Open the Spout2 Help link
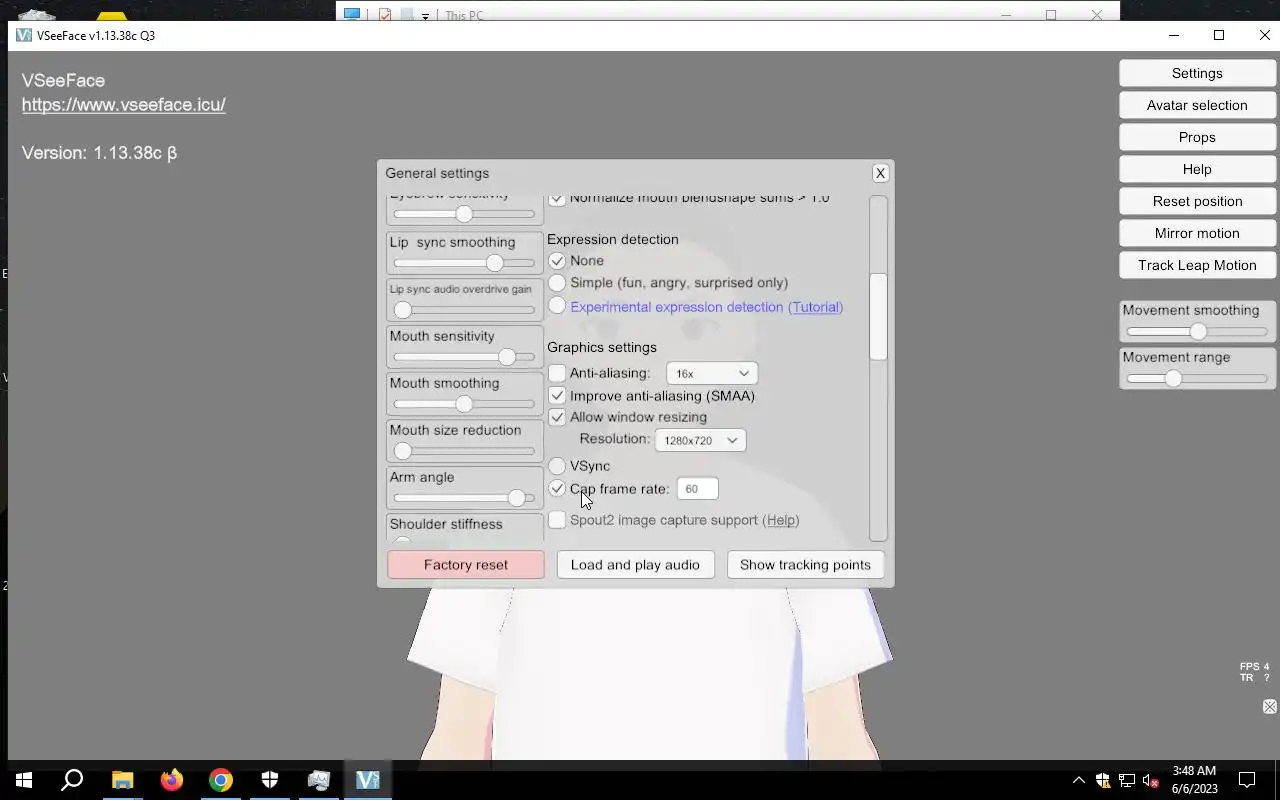The height and width of the screenshot is (800, 1280). (781, 520)
